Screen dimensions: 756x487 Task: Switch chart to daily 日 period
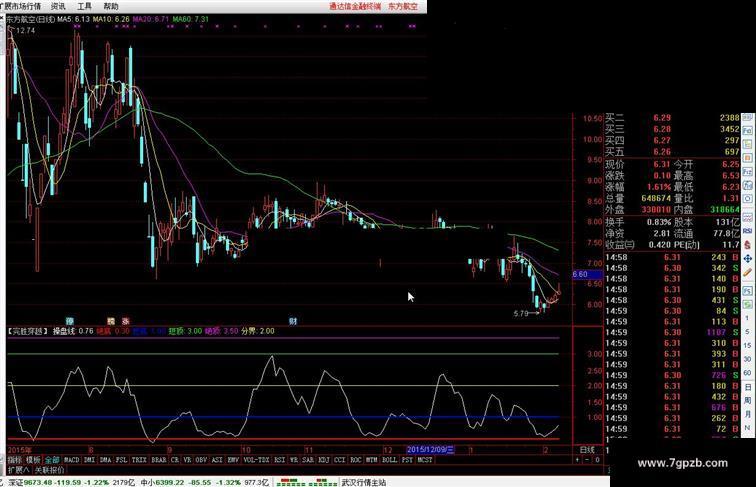[747, 387]
